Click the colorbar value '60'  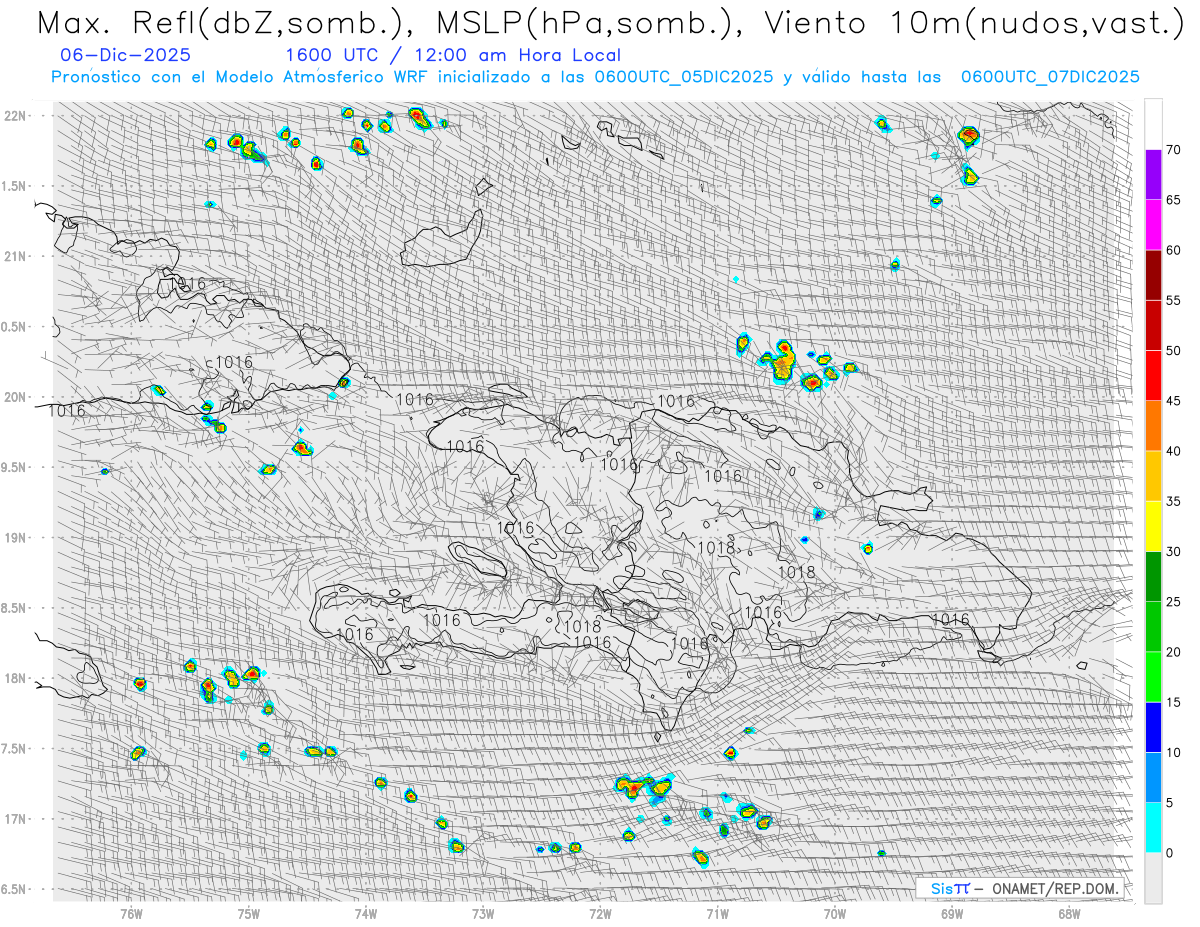[1173, 250]
